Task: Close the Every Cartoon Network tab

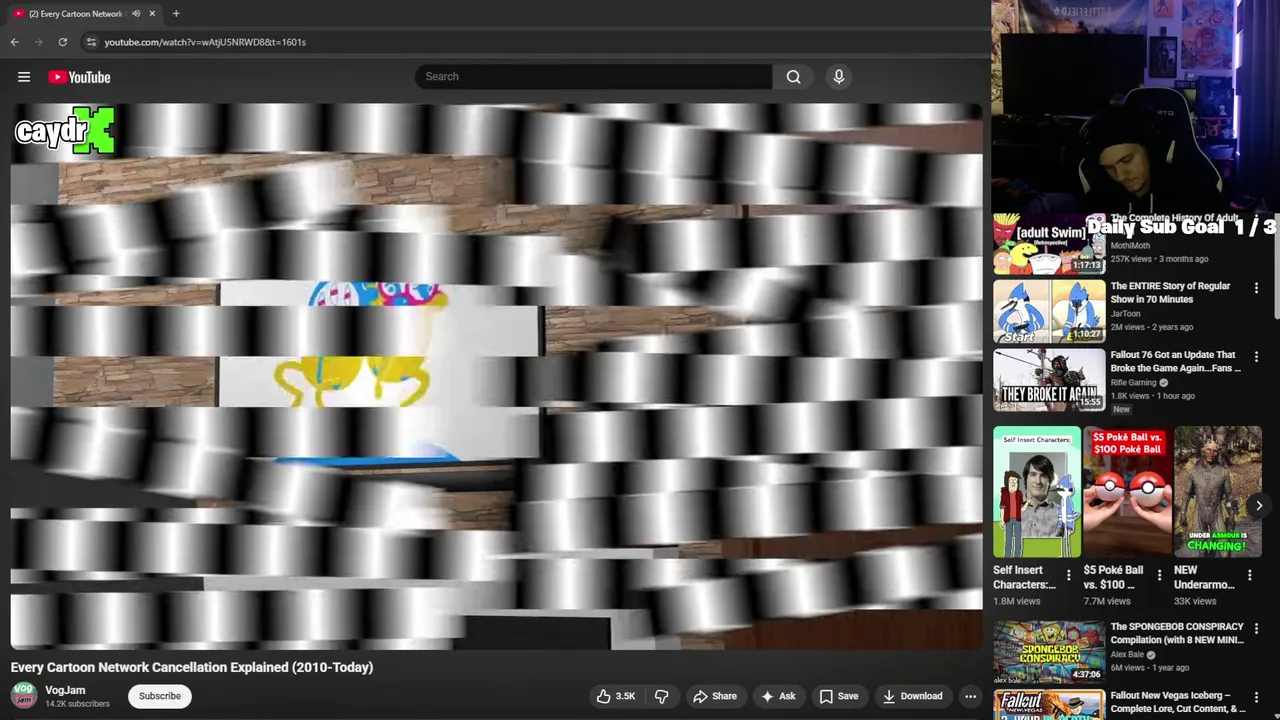Action: point(152,13)
